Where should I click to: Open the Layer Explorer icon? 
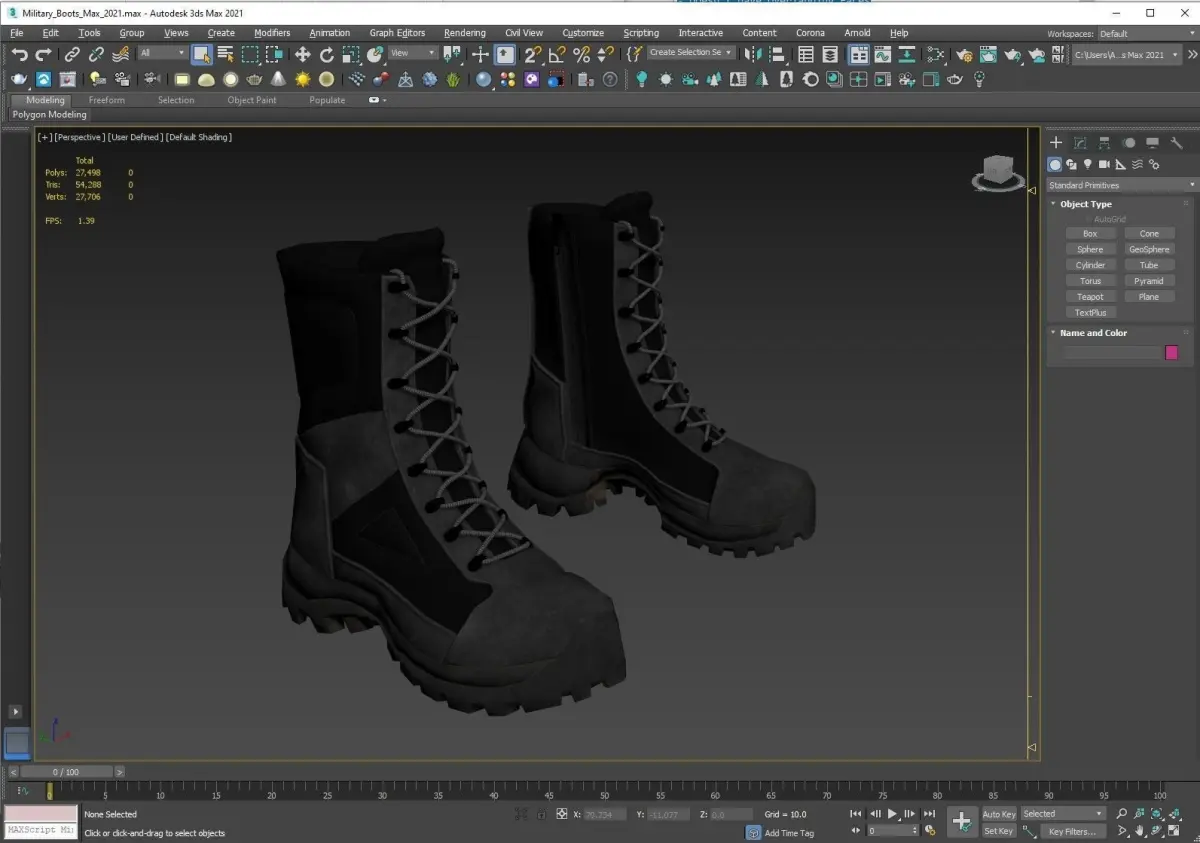[x=830, y=54]
